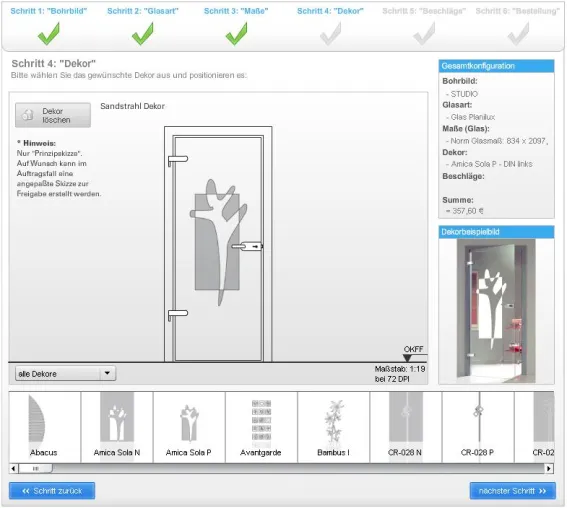567x508 pixels.
Task: Click the green checkmark under Schritt 1 Bohrbild
Action: 49,34
